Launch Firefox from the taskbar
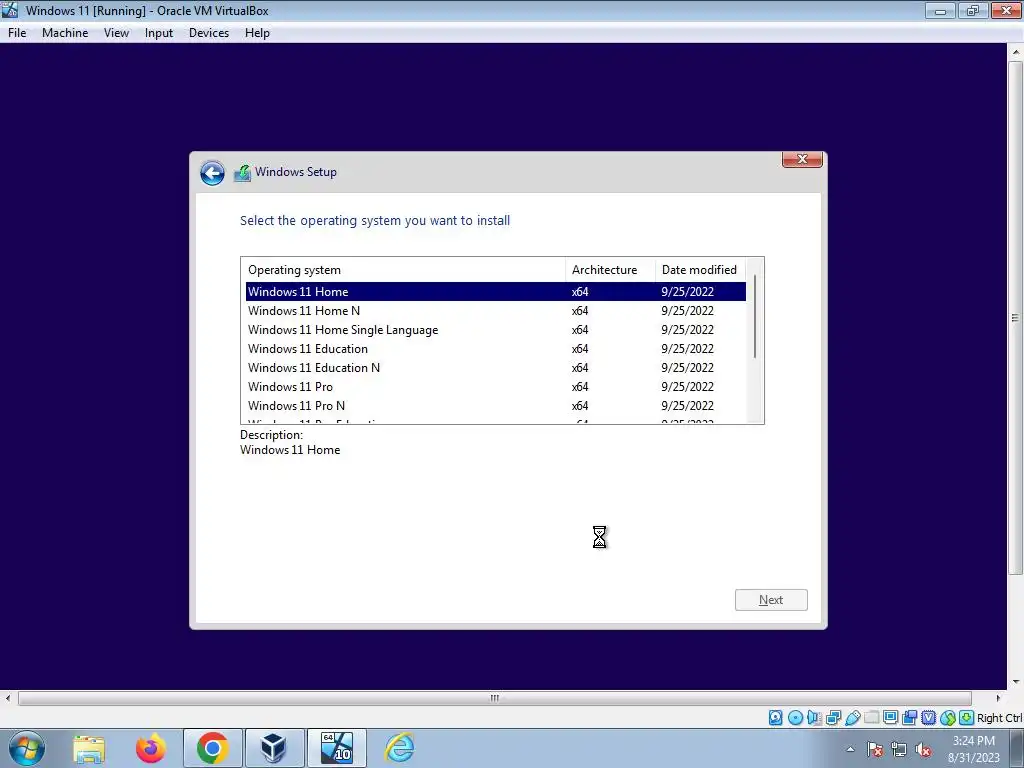The width and height of the screenshot is (1024, 768). click(x=151, y=748)
